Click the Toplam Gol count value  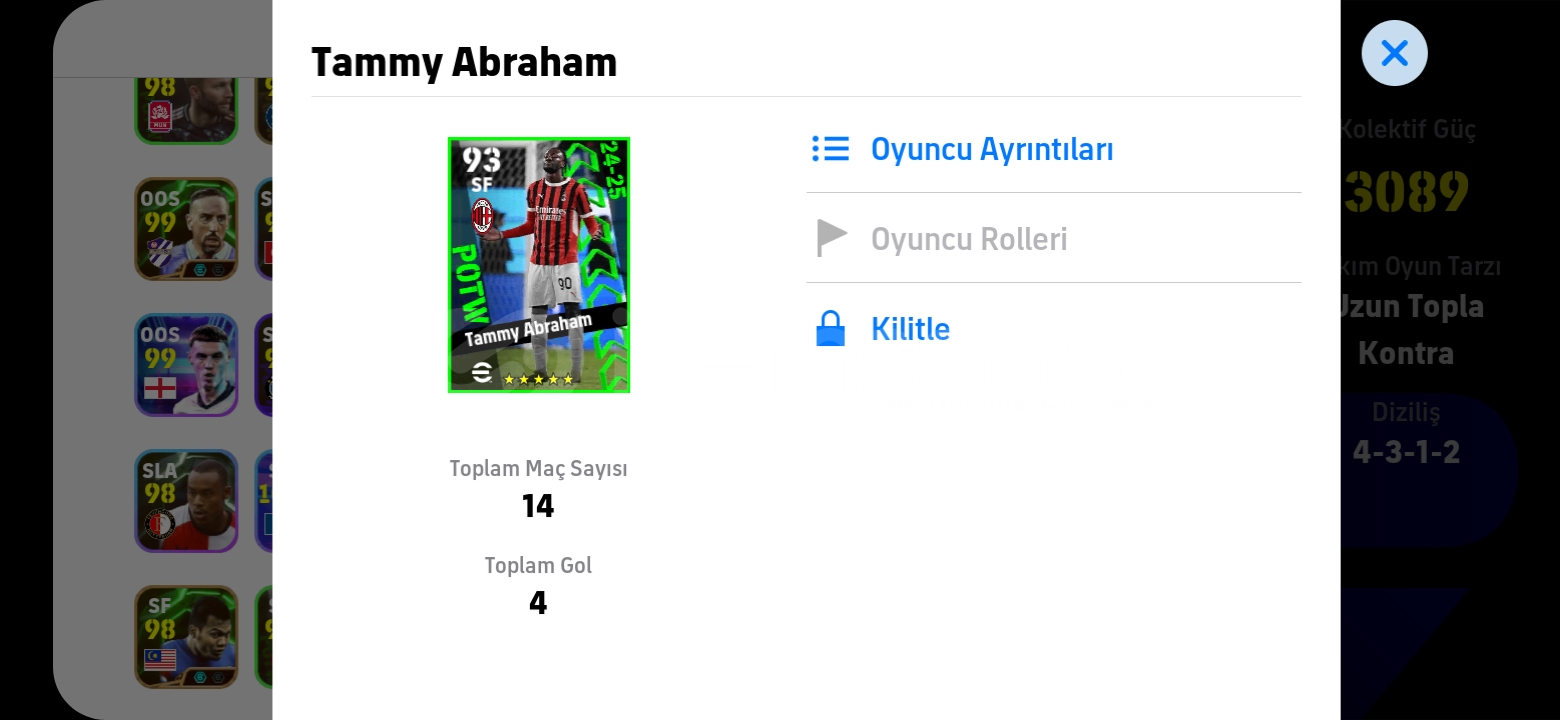[x=538, y=603]
